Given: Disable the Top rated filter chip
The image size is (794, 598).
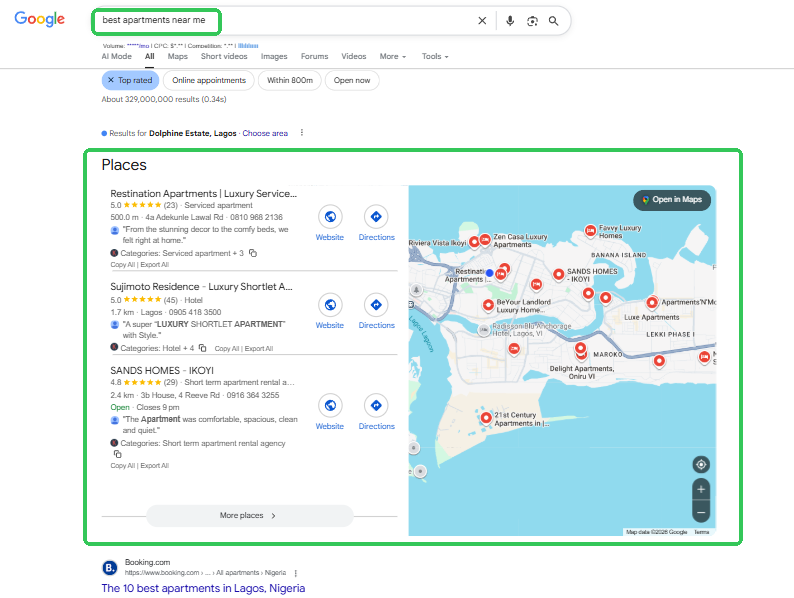Looking at the screenshot, I should [129, 80].
